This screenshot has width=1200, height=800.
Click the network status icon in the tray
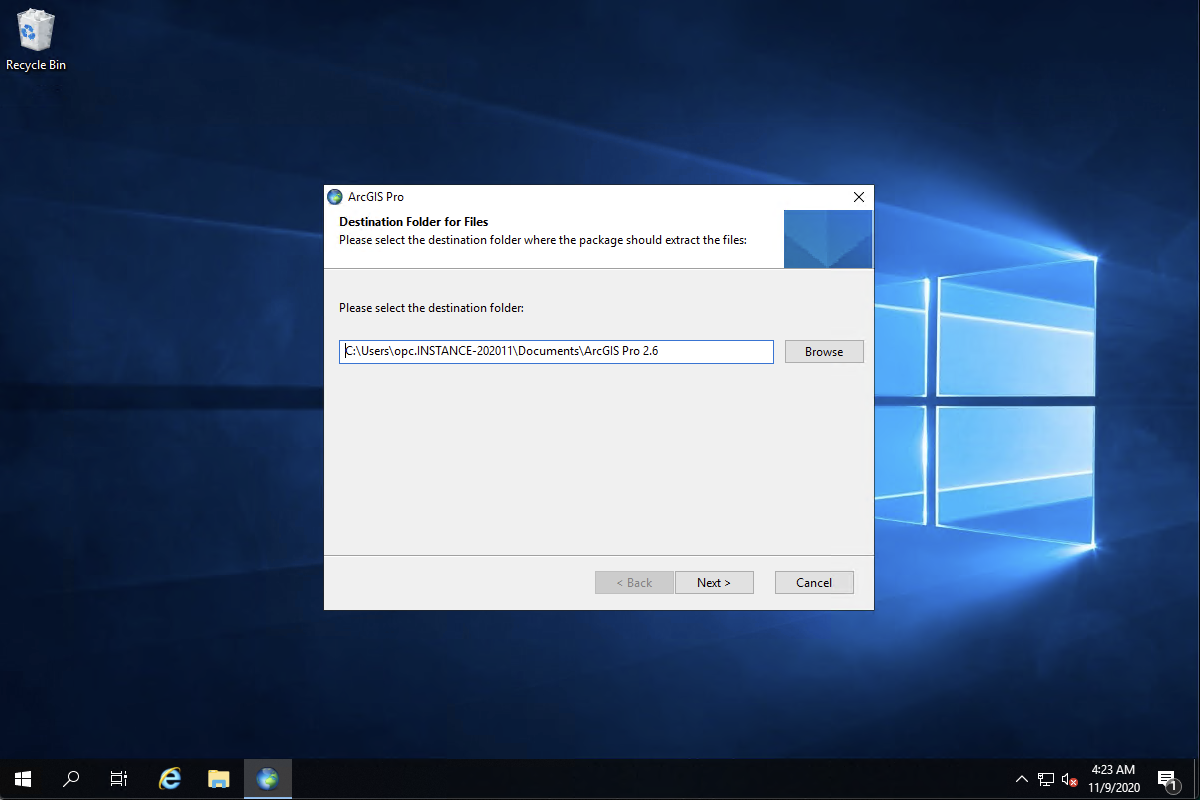(1045, 778)
